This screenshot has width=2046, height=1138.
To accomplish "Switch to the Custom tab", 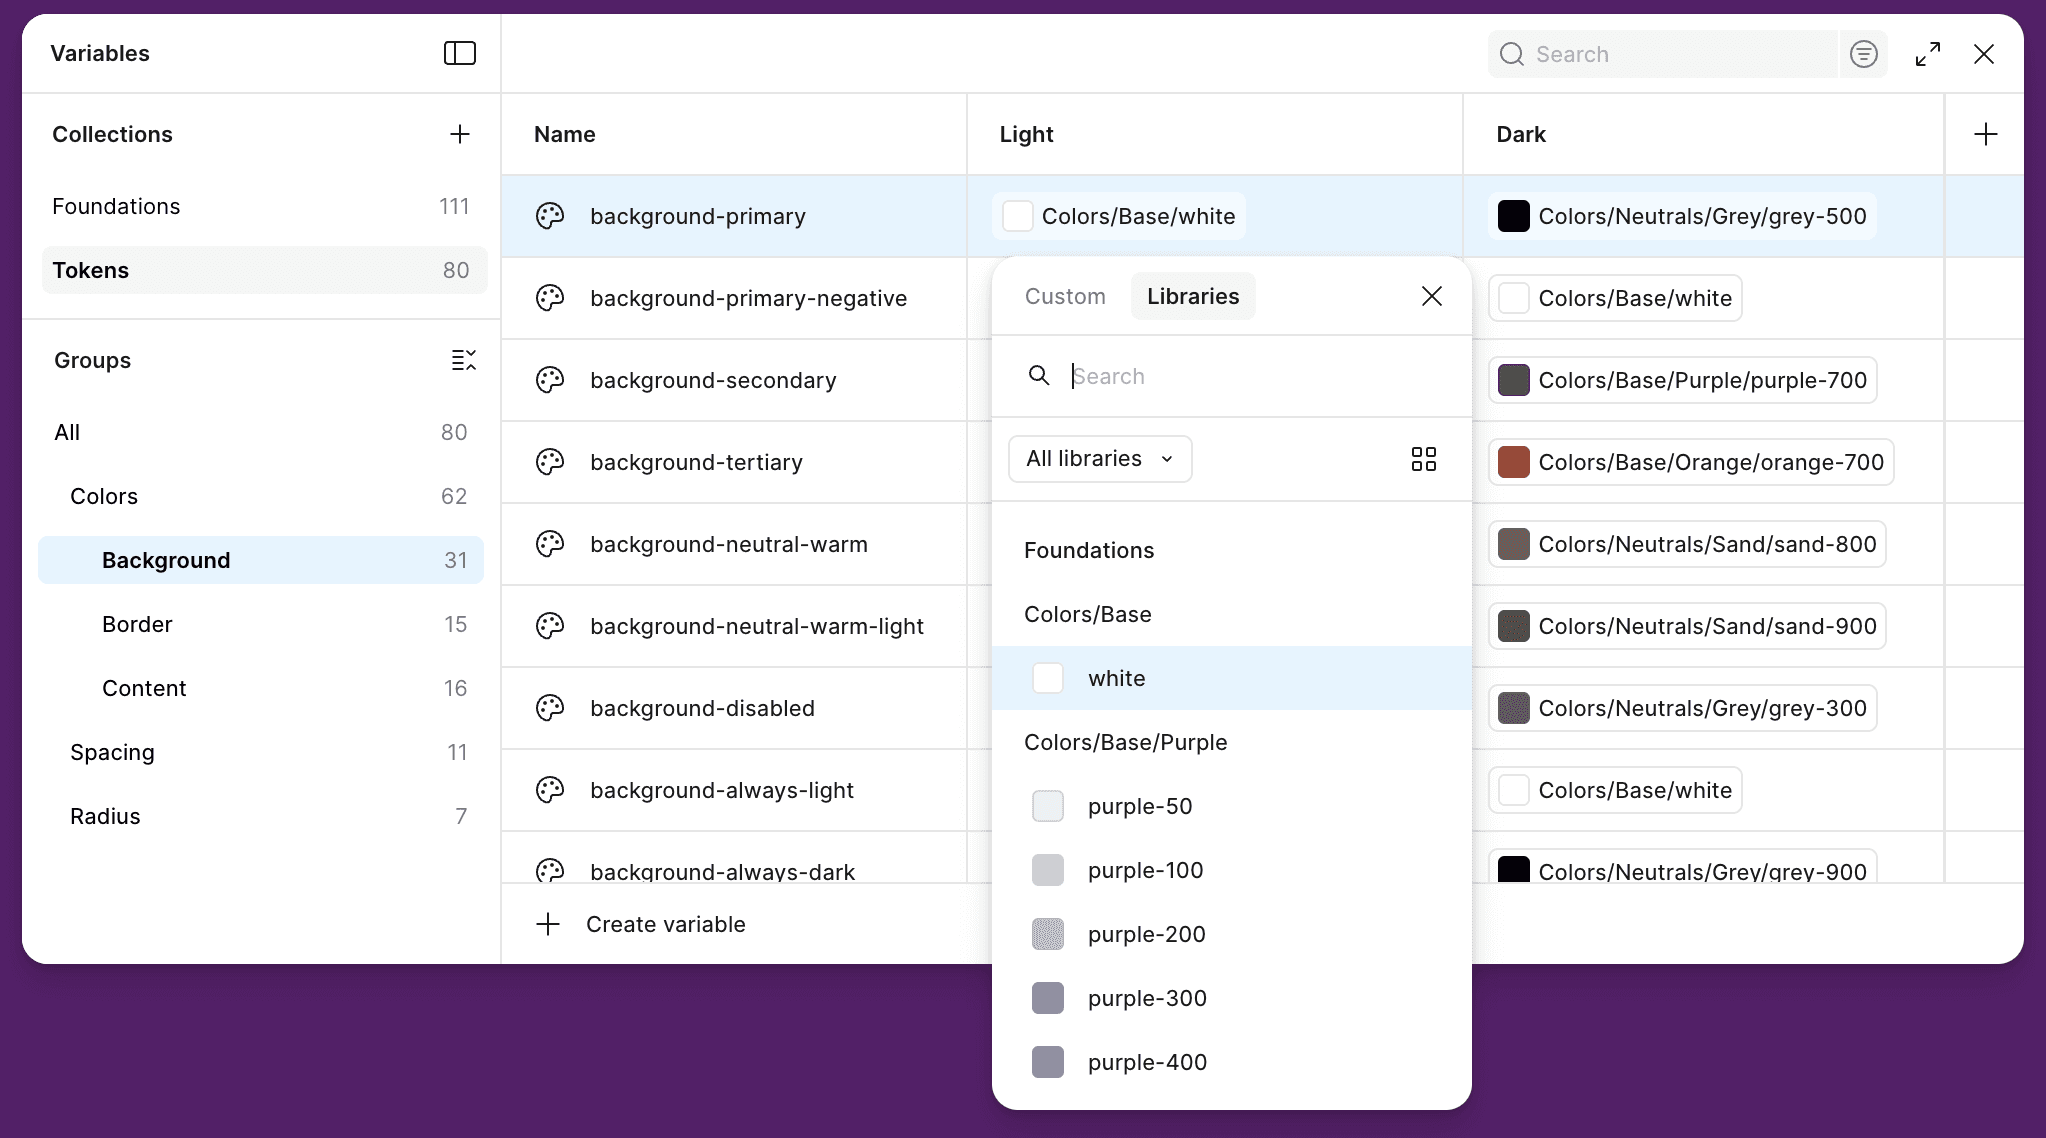I will [1064, 296].
